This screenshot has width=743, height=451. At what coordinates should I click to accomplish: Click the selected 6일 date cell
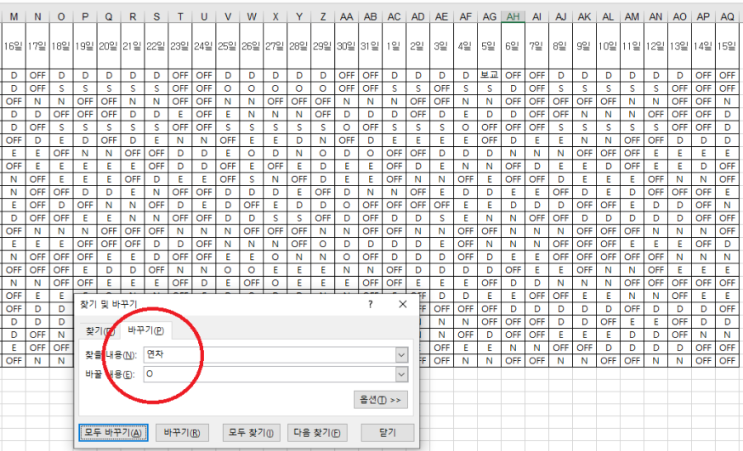pyautogui.click(x=513, y=46)
